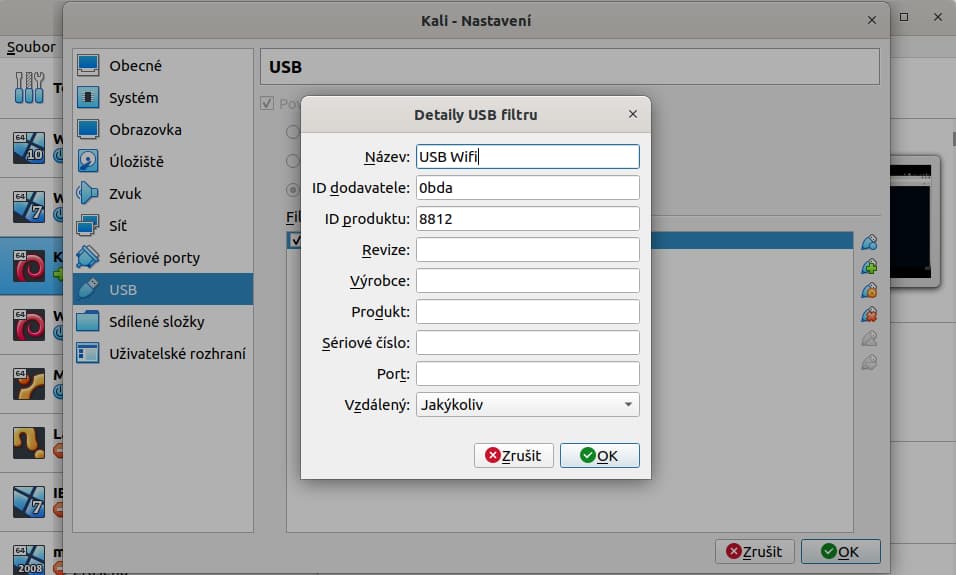This screenshot has width=956, height=575.
Task: Click ID produktu field with 8812
Action: (x=527, y=218)
